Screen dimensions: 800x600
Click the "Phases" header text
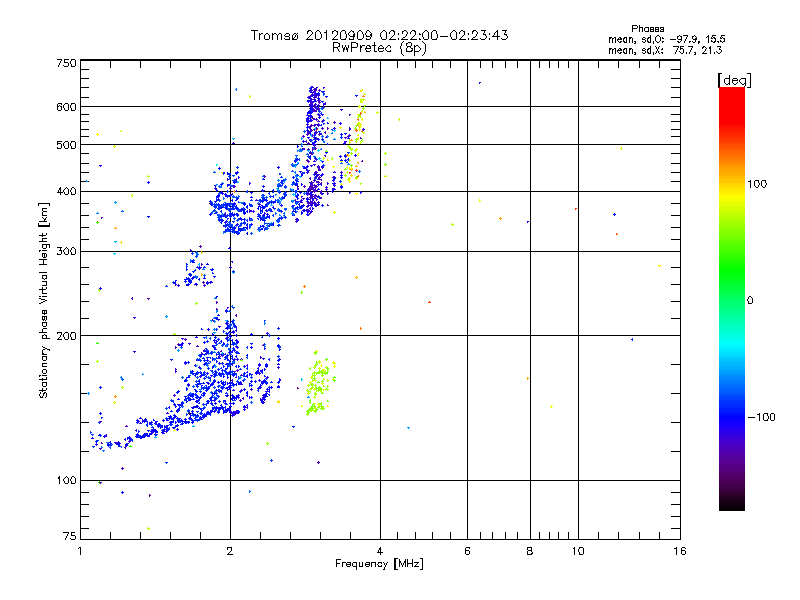click(647, 29)
